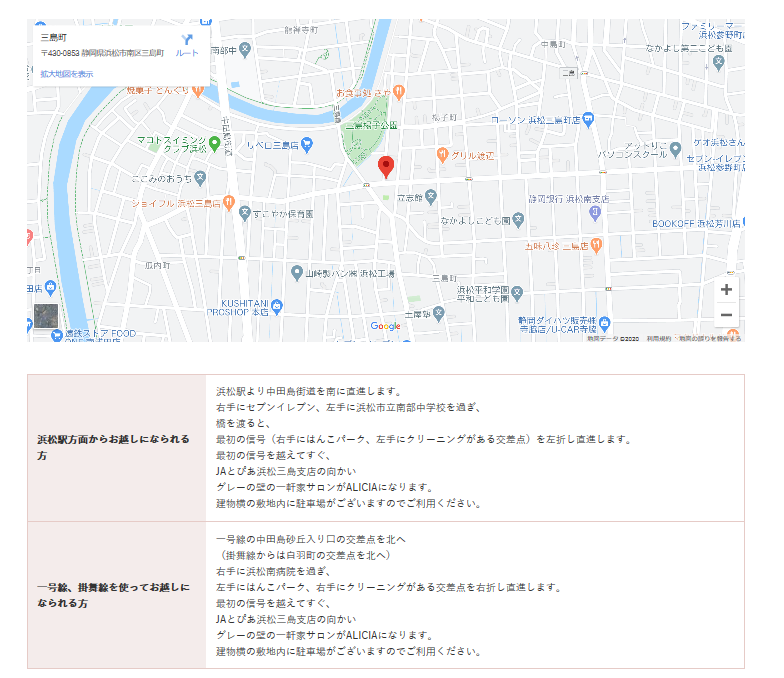Click the 静岡銀行 浜松南支店 bank icon
The width and height of the screenshot is (784, 678).
[596, 212]
